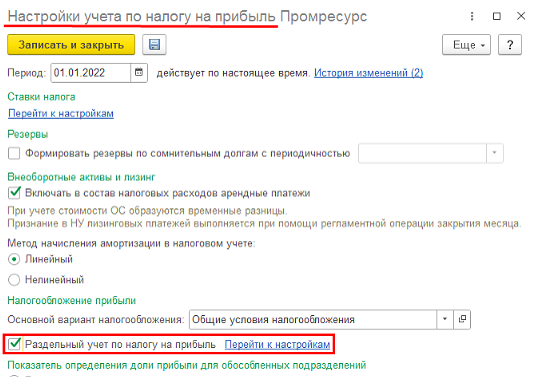536x377 pixels.
Task: Close the settings window
Action: click(x=521, y=16)
